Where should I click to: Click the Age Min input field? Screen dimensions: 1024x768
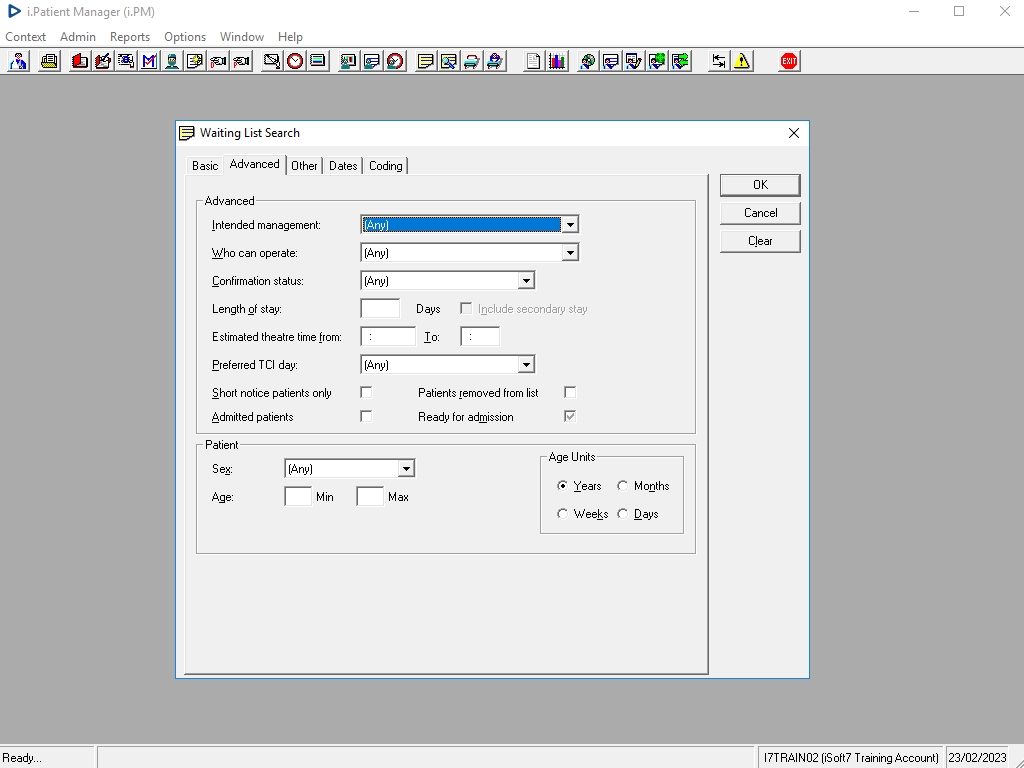click(298, 497)
